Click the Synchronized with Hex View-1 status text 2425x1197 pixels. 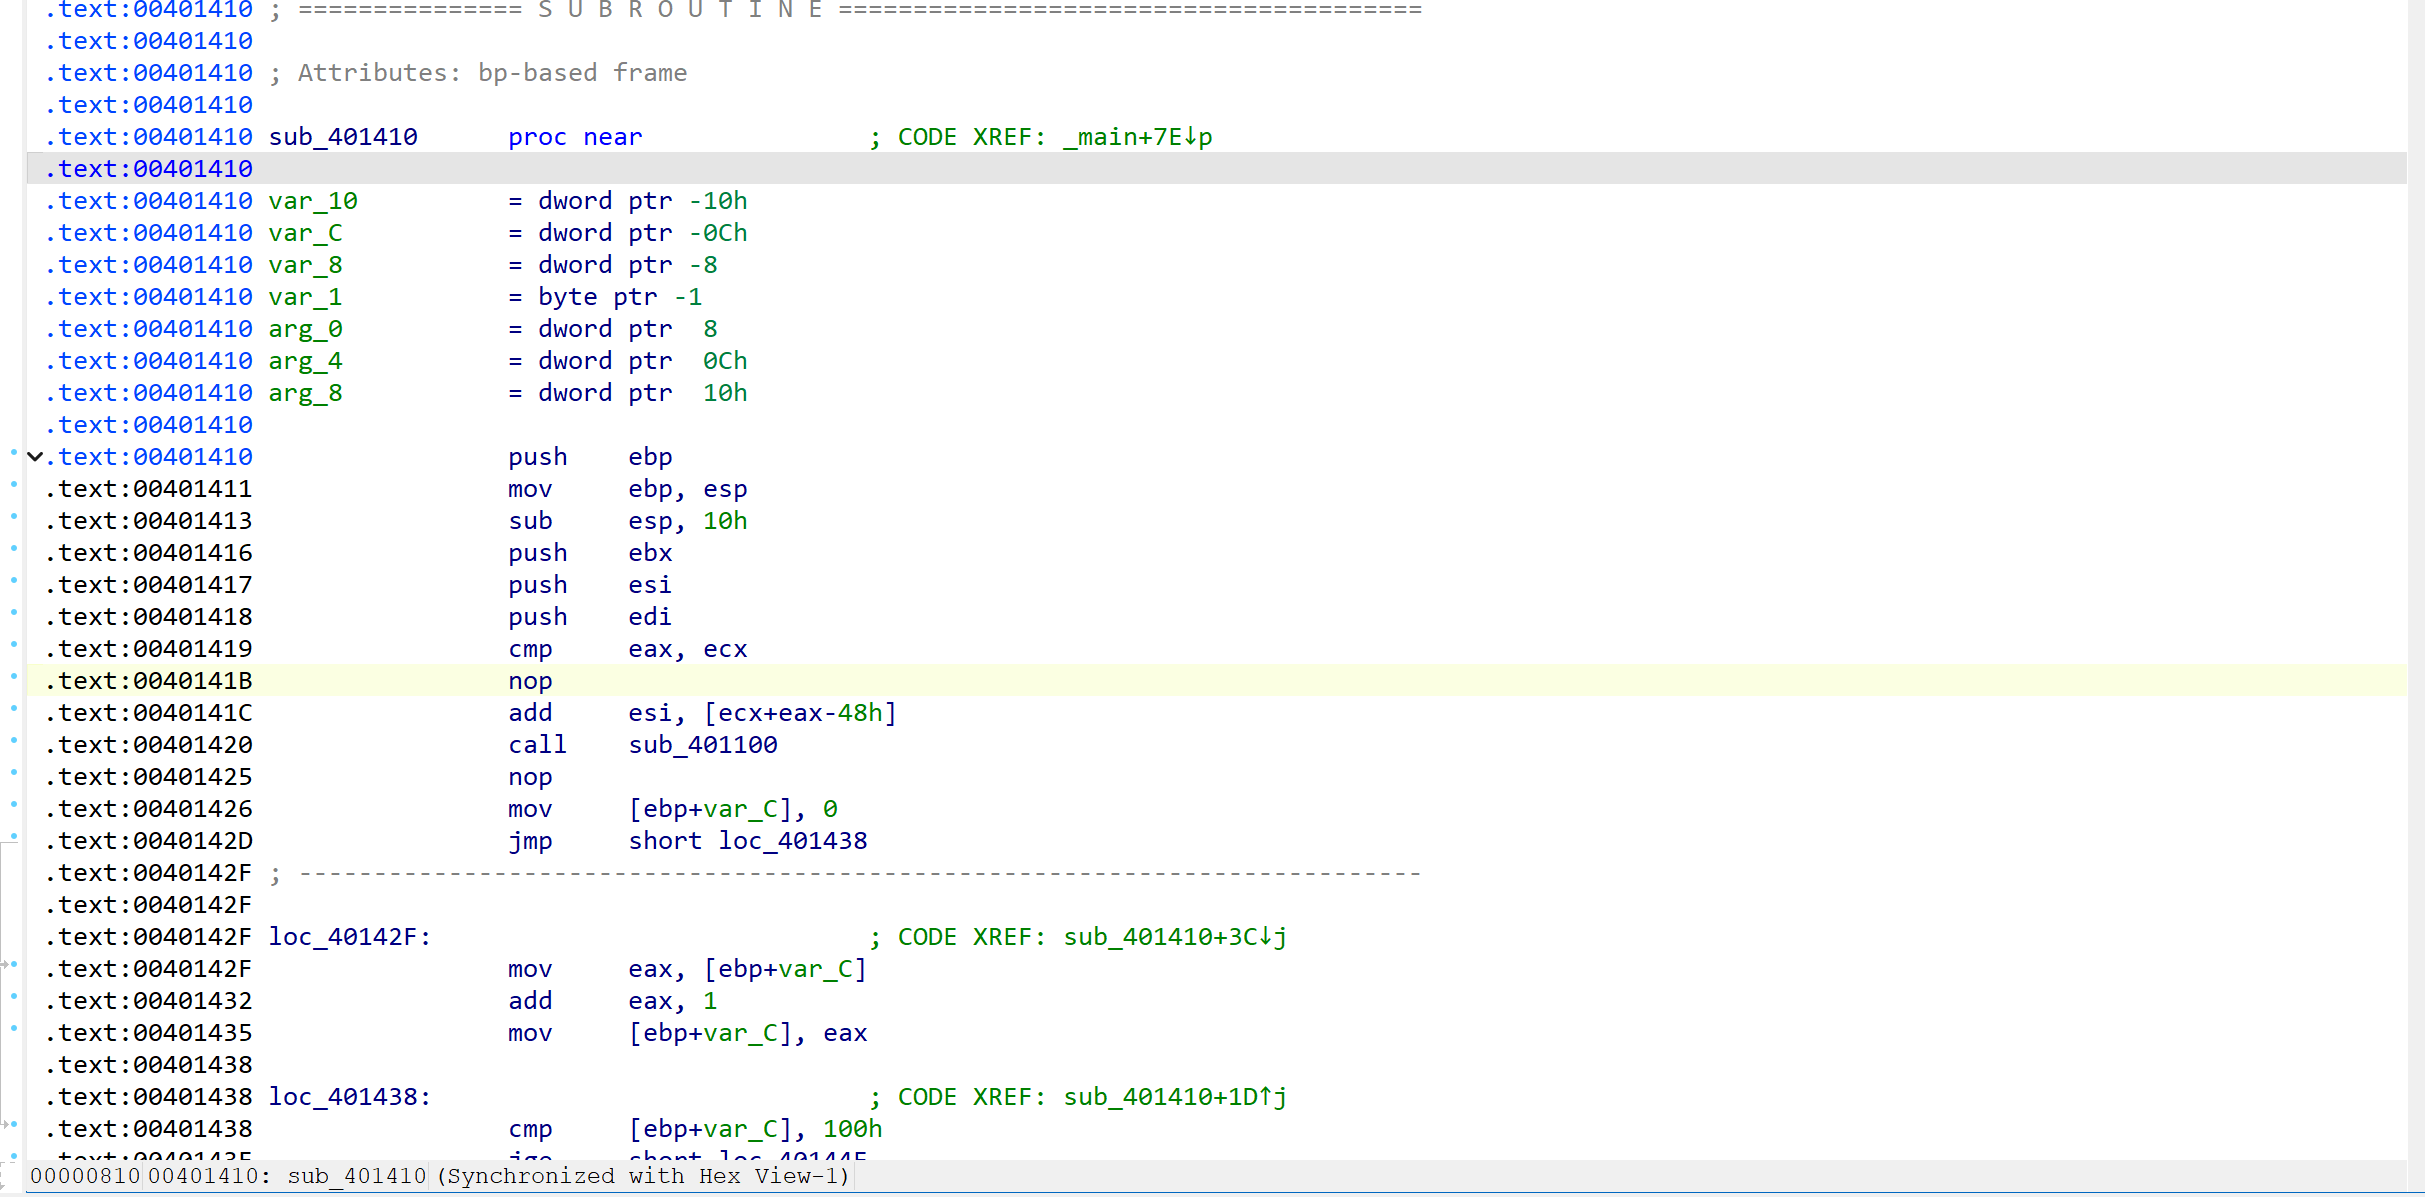(643, 1176)
